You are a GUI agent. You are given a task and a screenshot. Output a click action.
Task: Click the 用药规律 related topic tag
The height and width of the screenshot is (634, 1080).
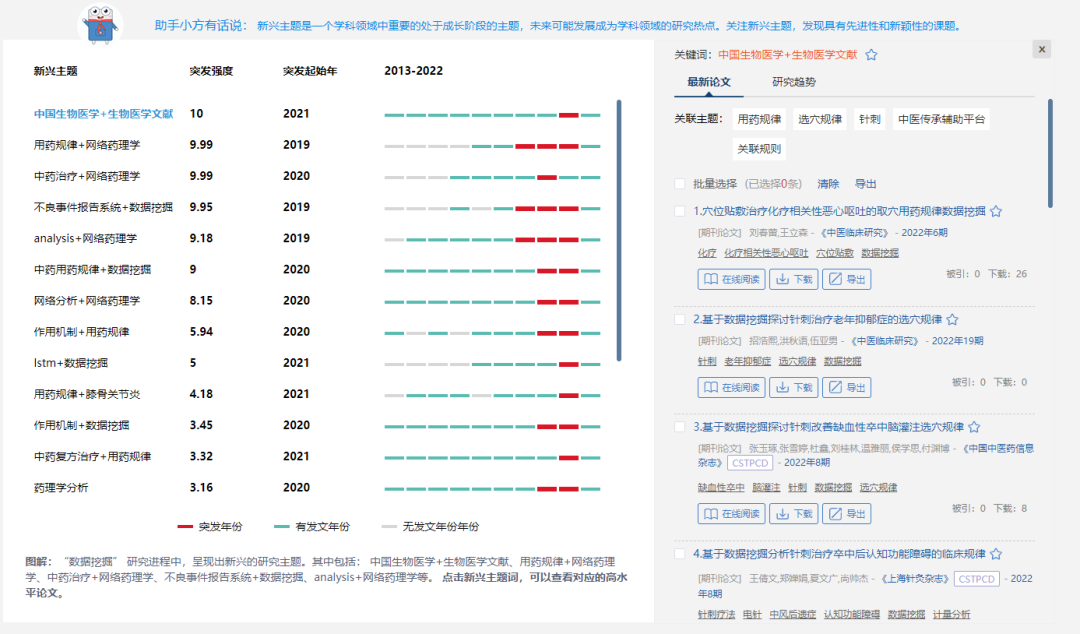tap(759, 120)
